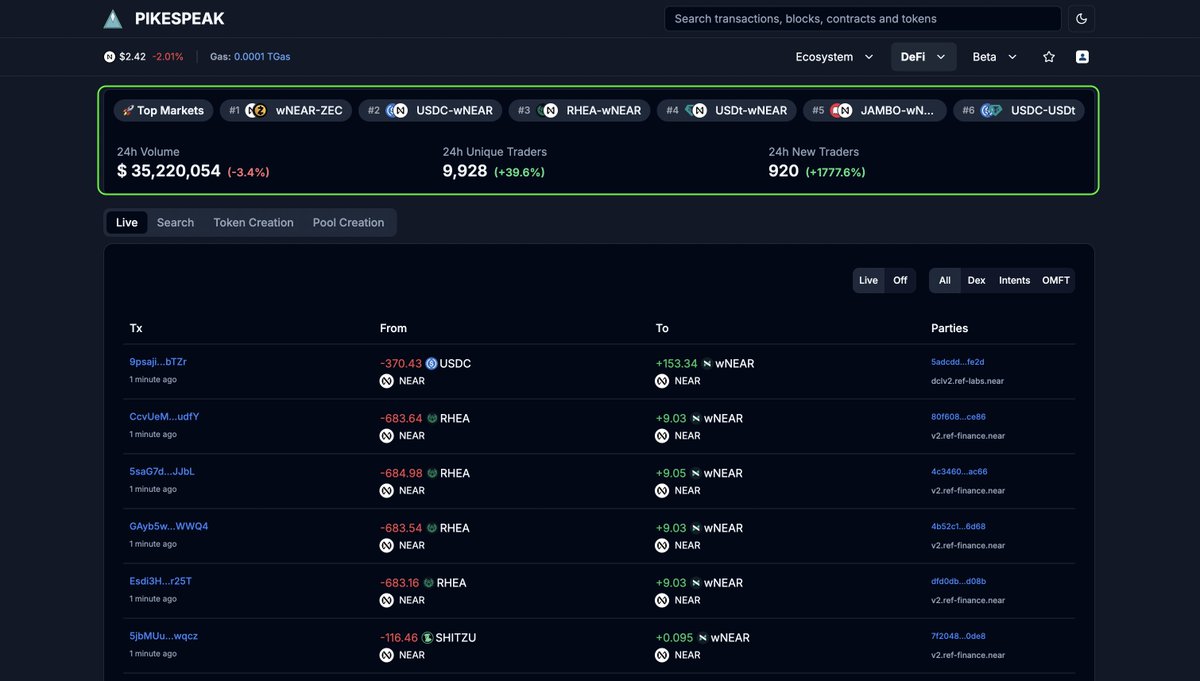This screenshot has height=681, width=1200.
Task: Click the NEAR price coin icon
Action: (x=110, y=57)
